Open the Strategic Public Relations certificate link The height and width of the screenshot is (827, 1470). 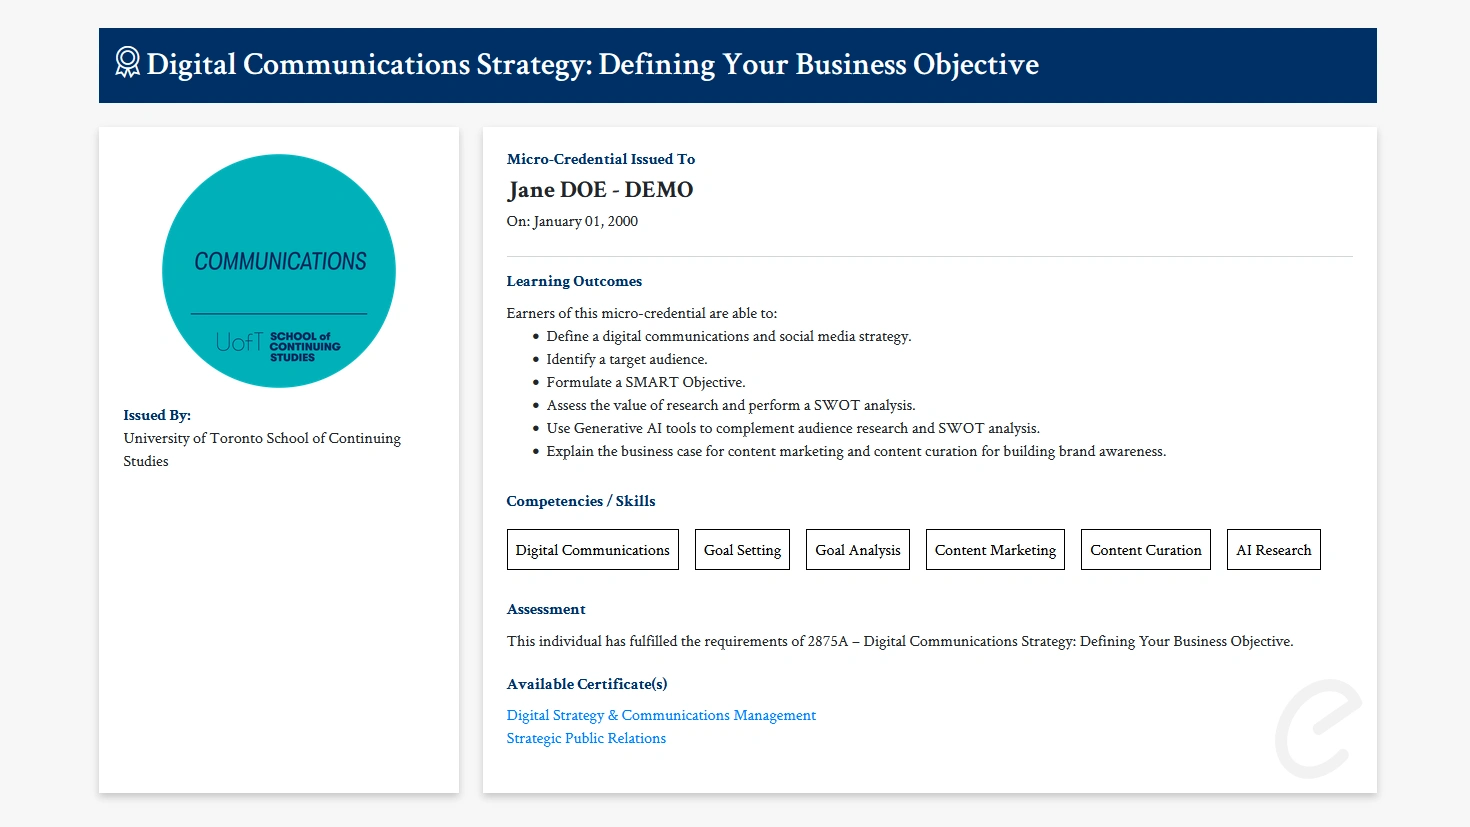click(x=586, y=738)
